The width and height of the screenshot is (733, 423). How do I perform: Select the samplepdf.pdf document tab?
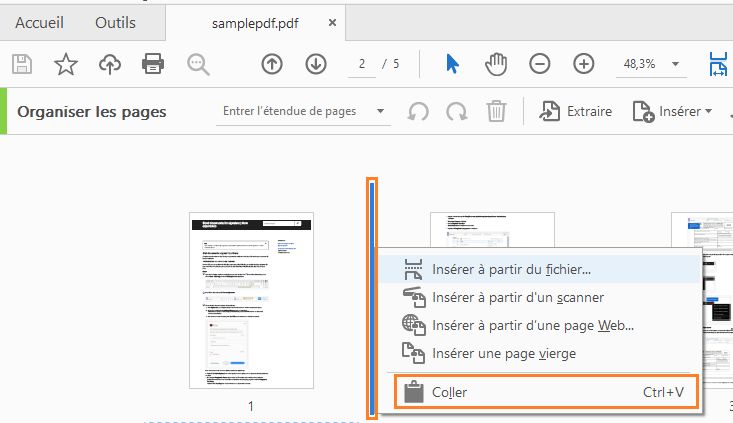255,23
